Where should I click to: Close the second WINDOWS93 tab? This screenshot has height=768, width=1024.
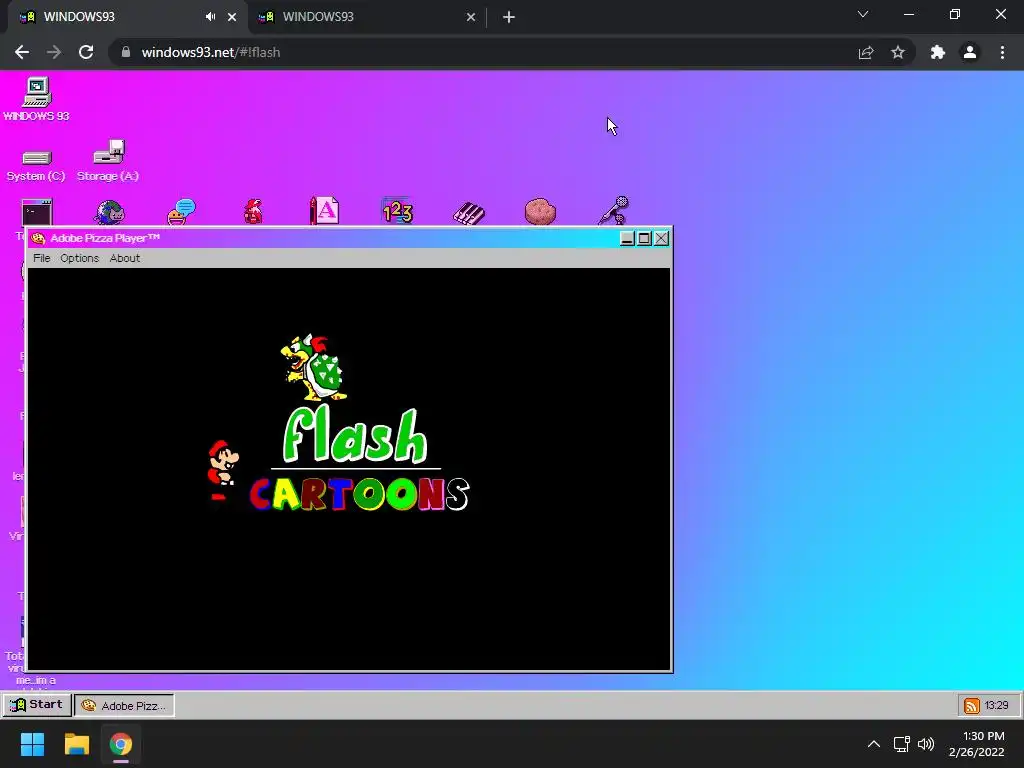click(471, 17)
